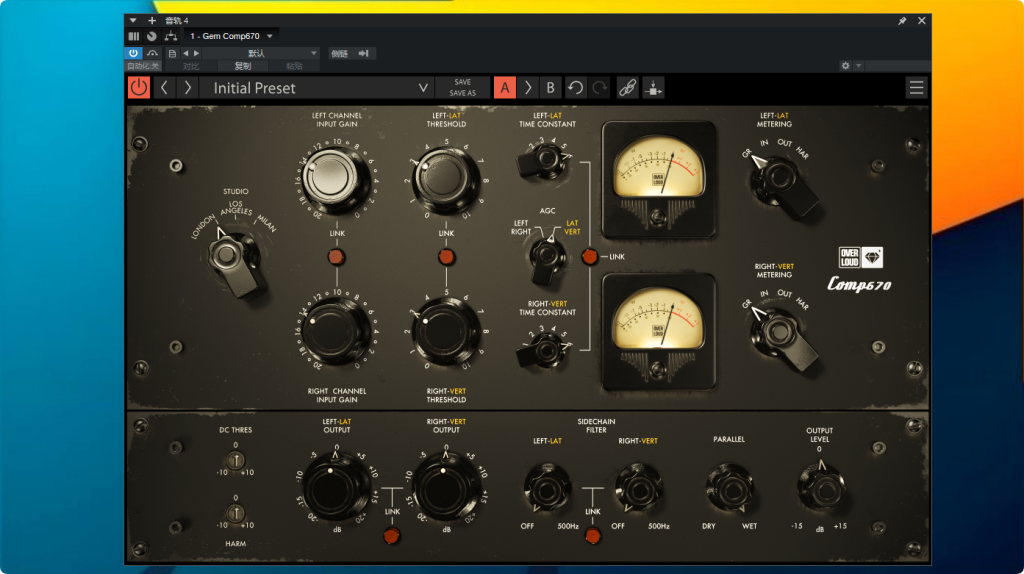Click the Right Channel Input Gain knob
The image size is (1024, 574).
(336, 332)
